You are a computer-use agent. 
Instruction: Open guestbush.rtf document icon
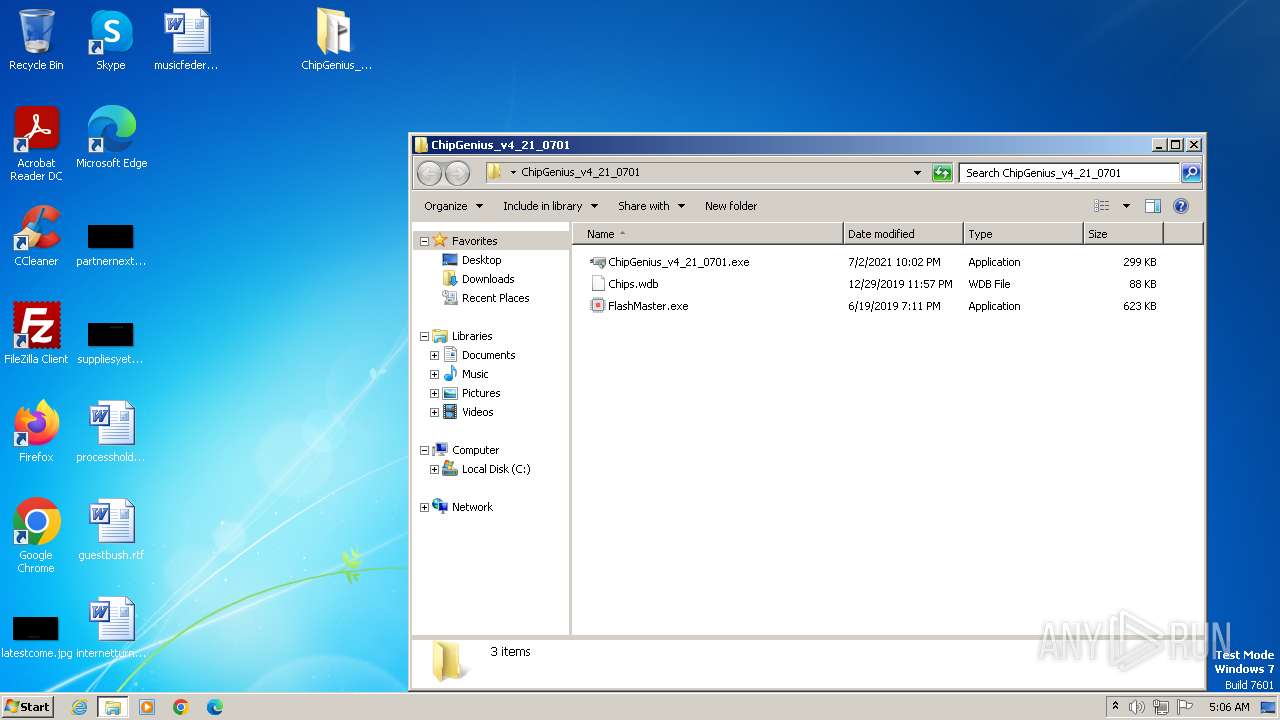111,530
